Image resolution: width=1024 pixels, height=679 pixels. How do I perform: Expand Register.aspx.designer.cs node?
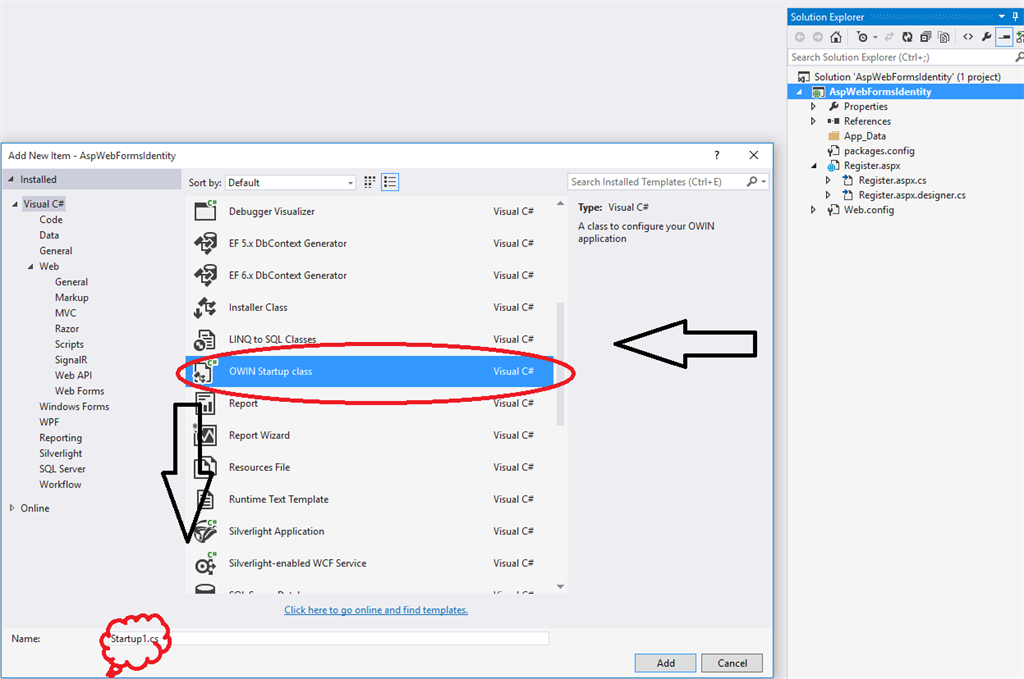point(827,195)
